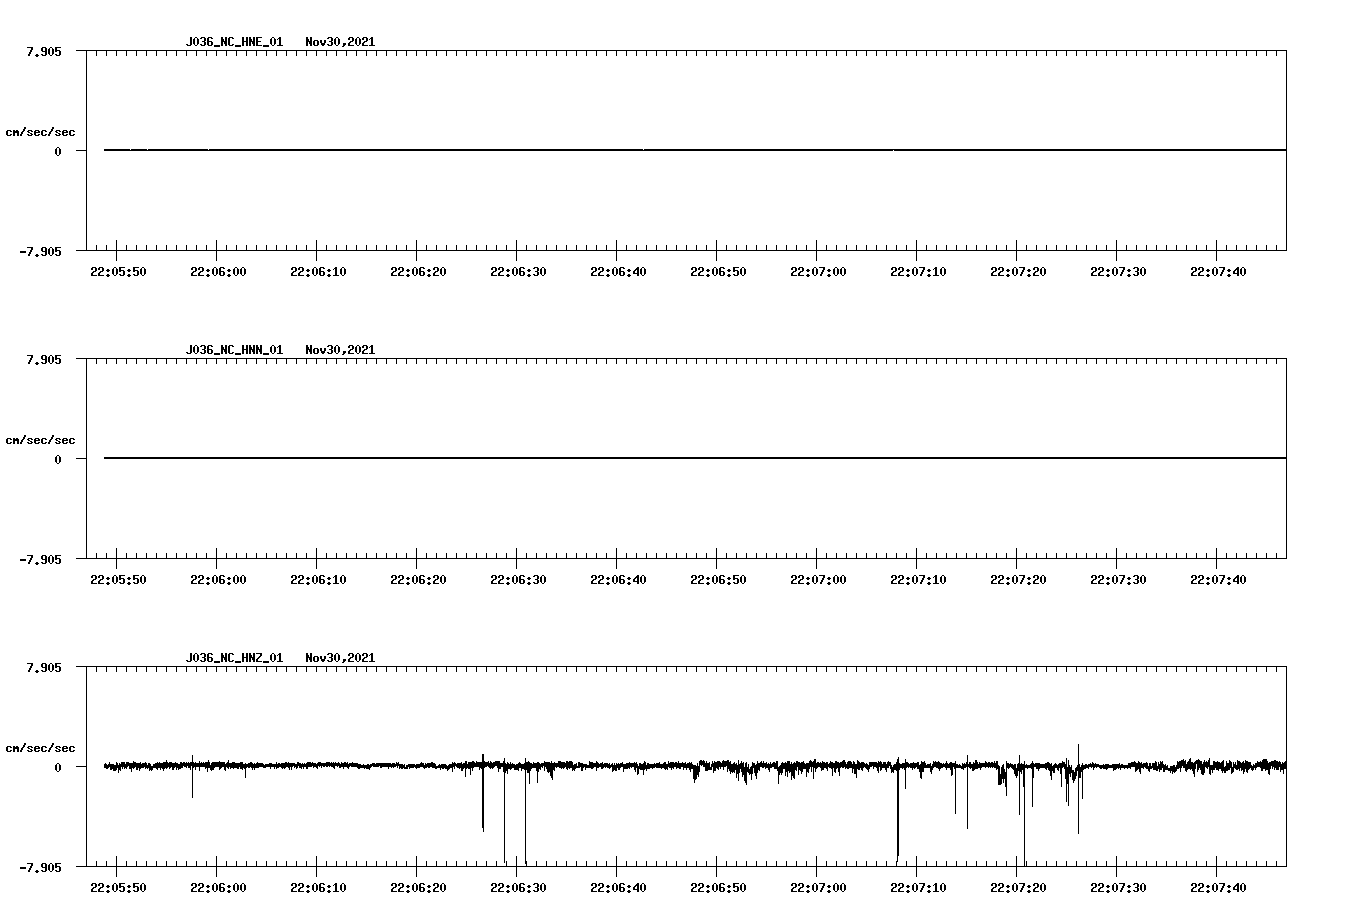Click the cm/sec/sec unit label on the HNZ plot
The width and height of the screenshot is (1358, 924).
pyautogui.click(x=40, y=748)
